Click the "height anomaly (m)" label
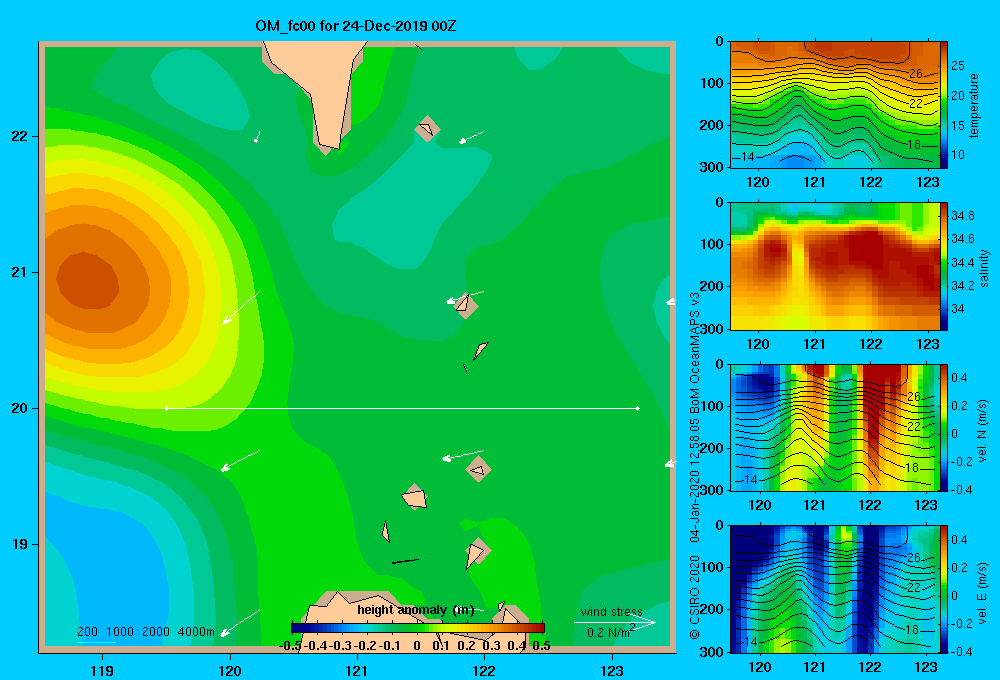Screen dimensions: 1000x680 click(416, 610)
